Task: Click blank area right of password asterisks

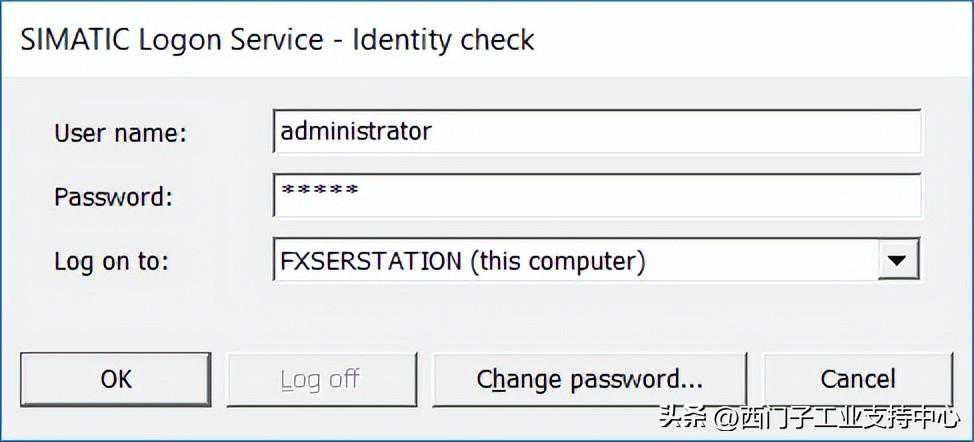Action: [x=640, y=195]
